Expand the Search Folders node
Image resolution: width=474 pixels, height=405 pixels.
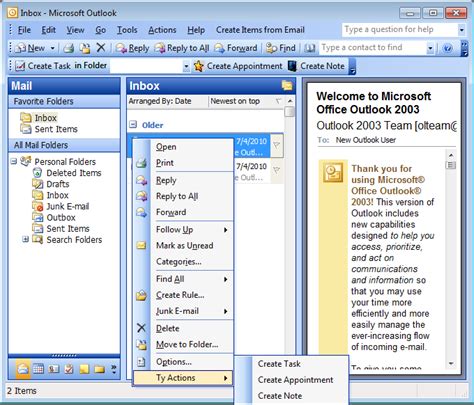point(25,239)
